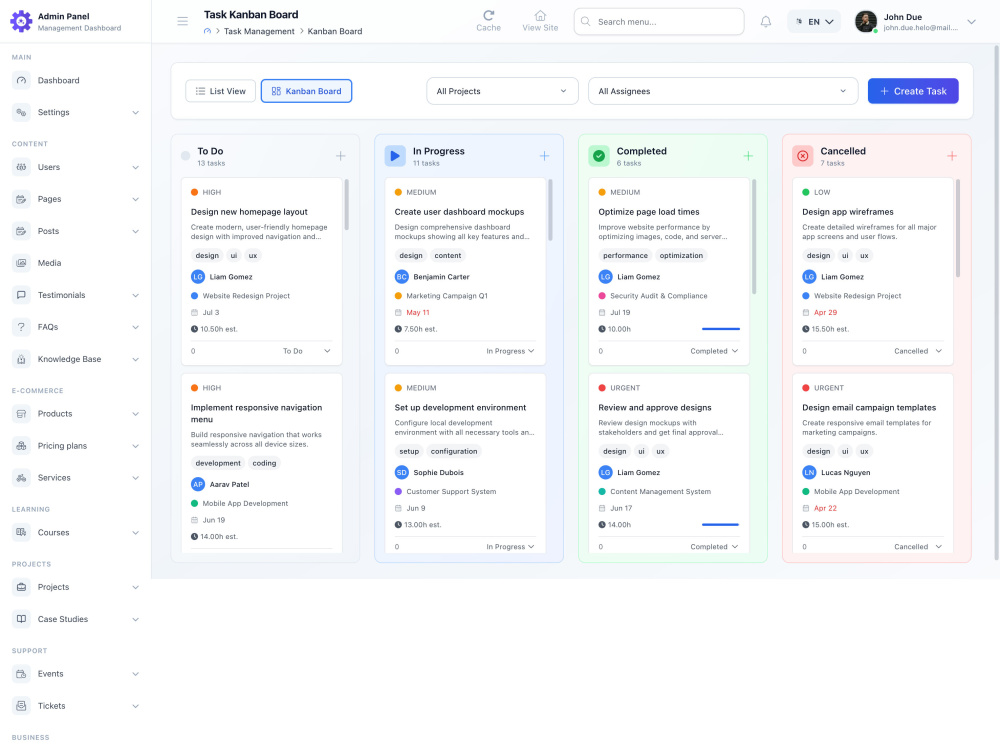Change status of Design app wireframes
The height and width of the screenshot is (750, 1000).
[x=918, y=351]
